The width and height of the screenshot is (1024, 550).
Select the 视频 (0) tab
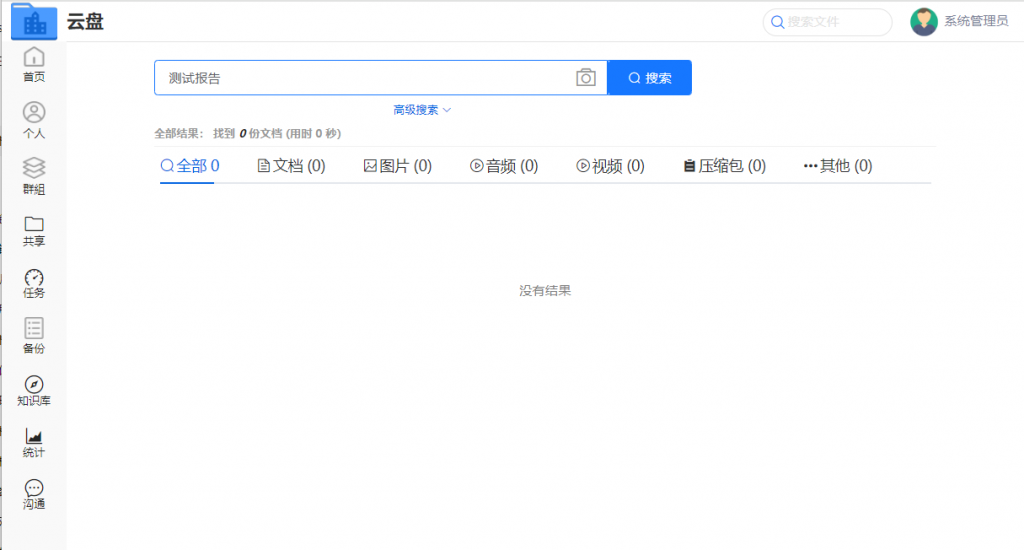pyautogui.click(x=610, y=166)
